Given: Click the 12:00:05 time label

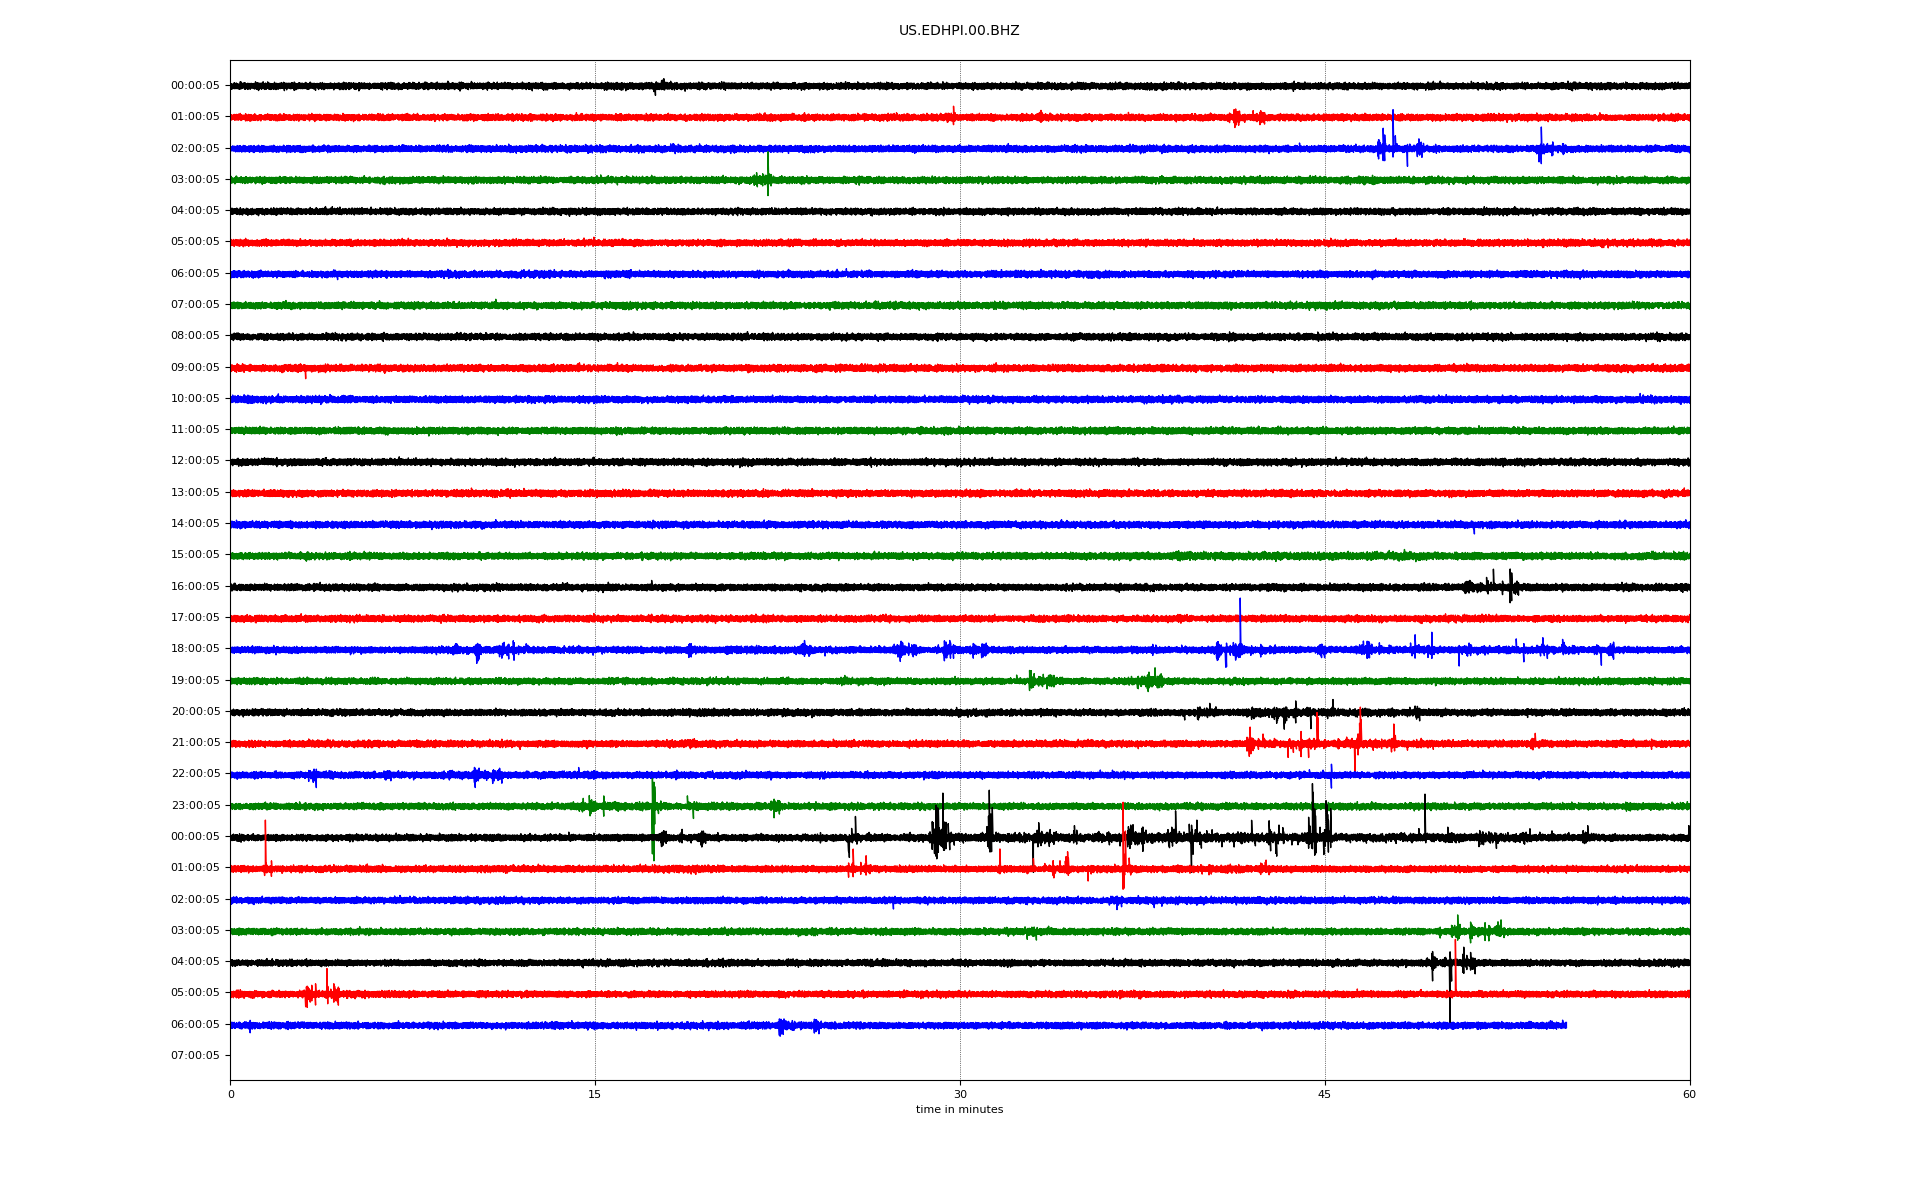Looking at the screenshot, I should point(195,461).
